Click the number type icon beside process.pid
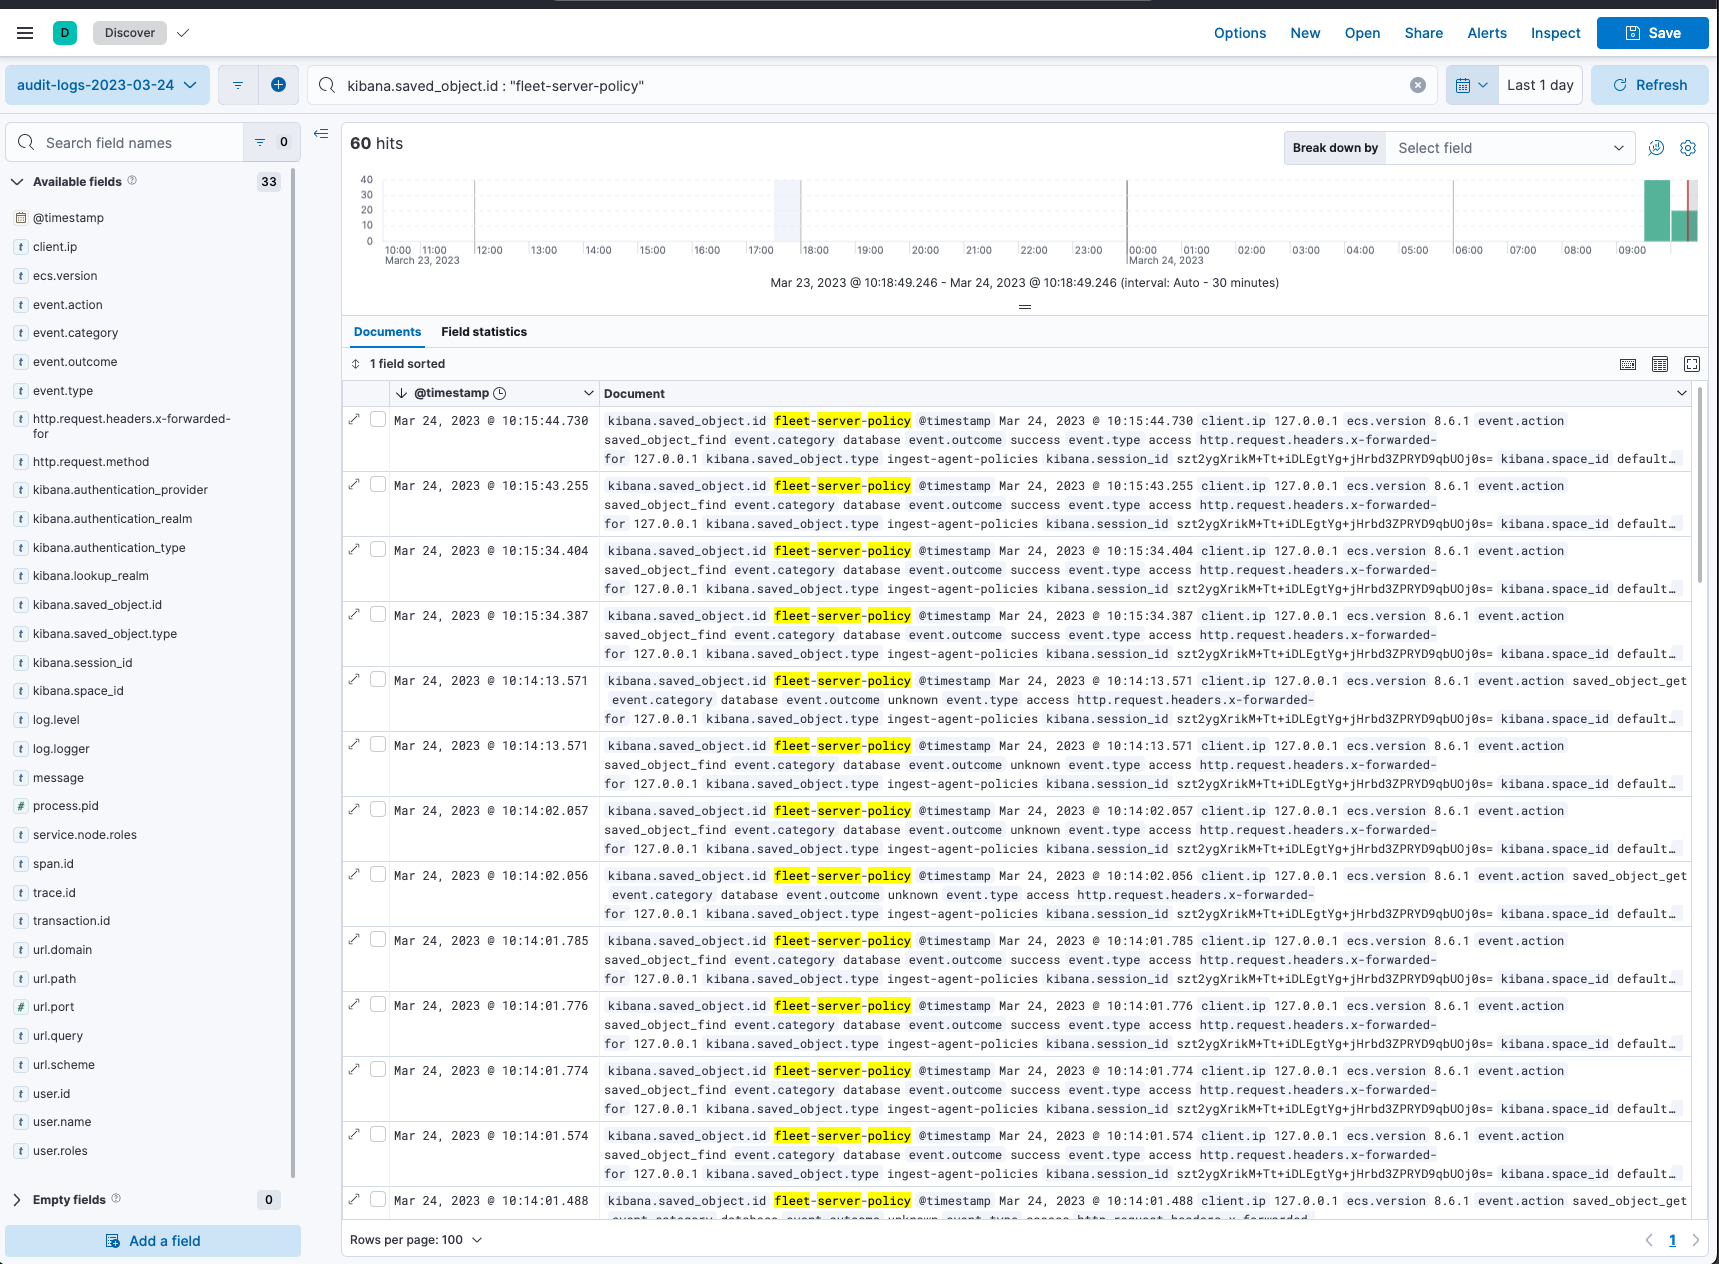 (21, 806)
